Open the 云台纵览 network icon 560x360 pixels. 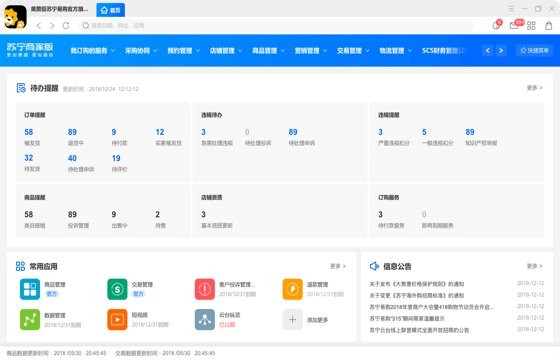205,320
